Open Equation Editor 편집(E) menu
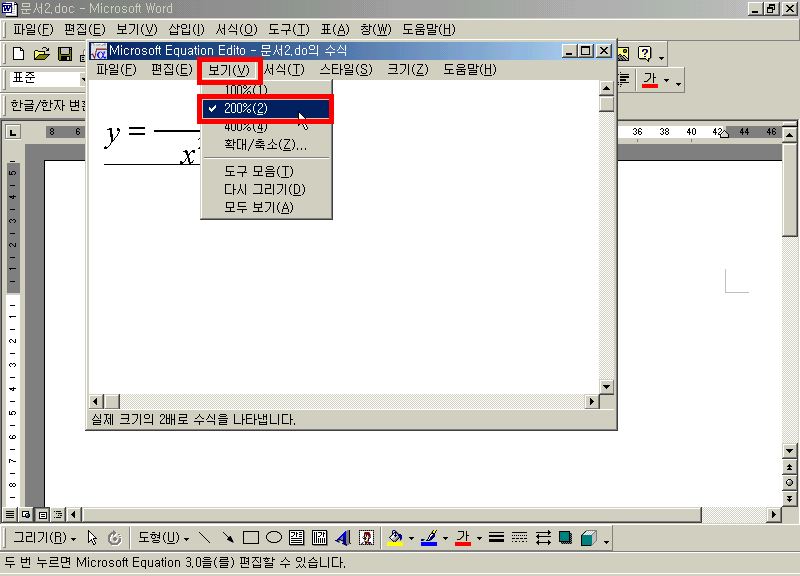Image resolution: width=800 pixels, height=576 pixels. [x=172, y=69]
